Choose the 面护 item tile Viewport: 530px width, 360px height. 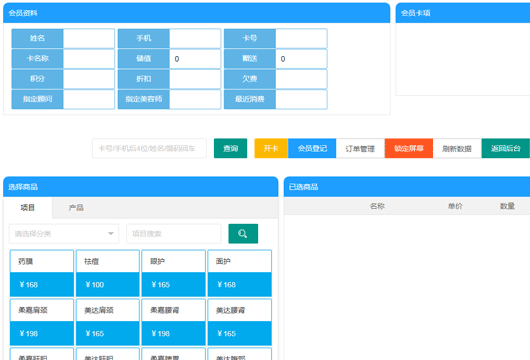pyautogui.click(x=240, y=273)
